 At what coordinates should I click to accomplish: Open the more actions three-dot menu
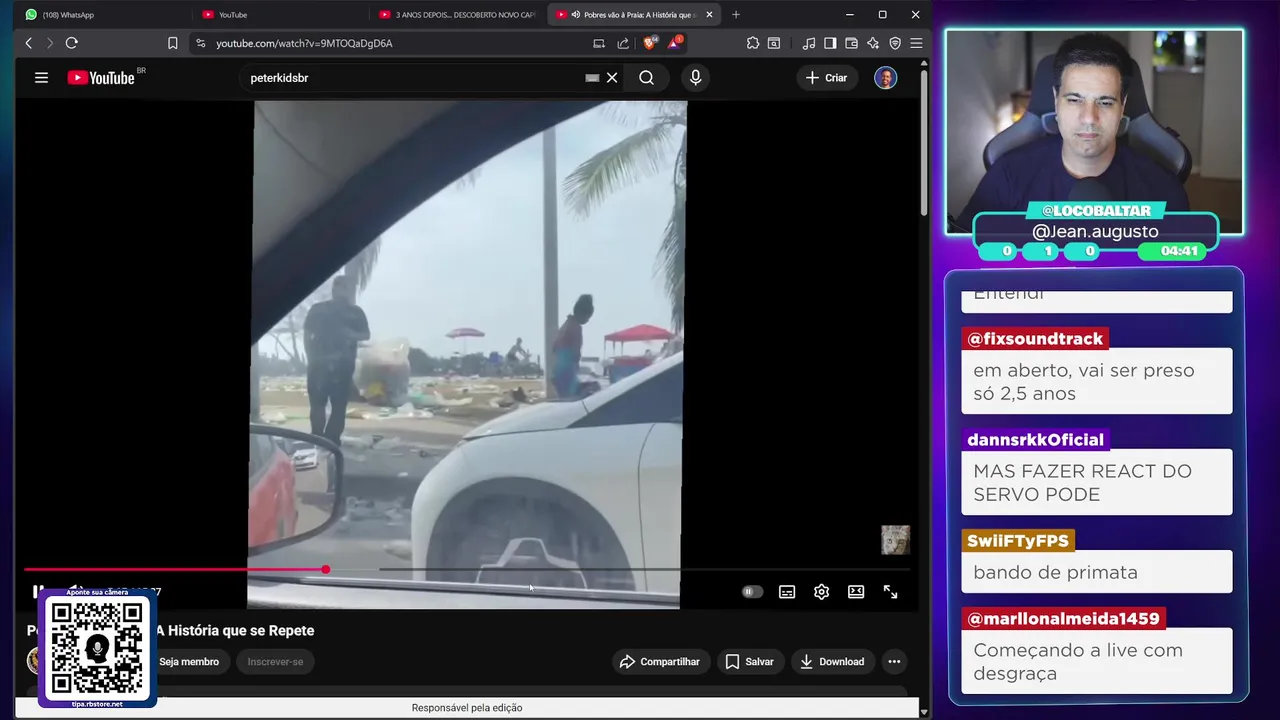pyautogui.click(x=894, y=661)
